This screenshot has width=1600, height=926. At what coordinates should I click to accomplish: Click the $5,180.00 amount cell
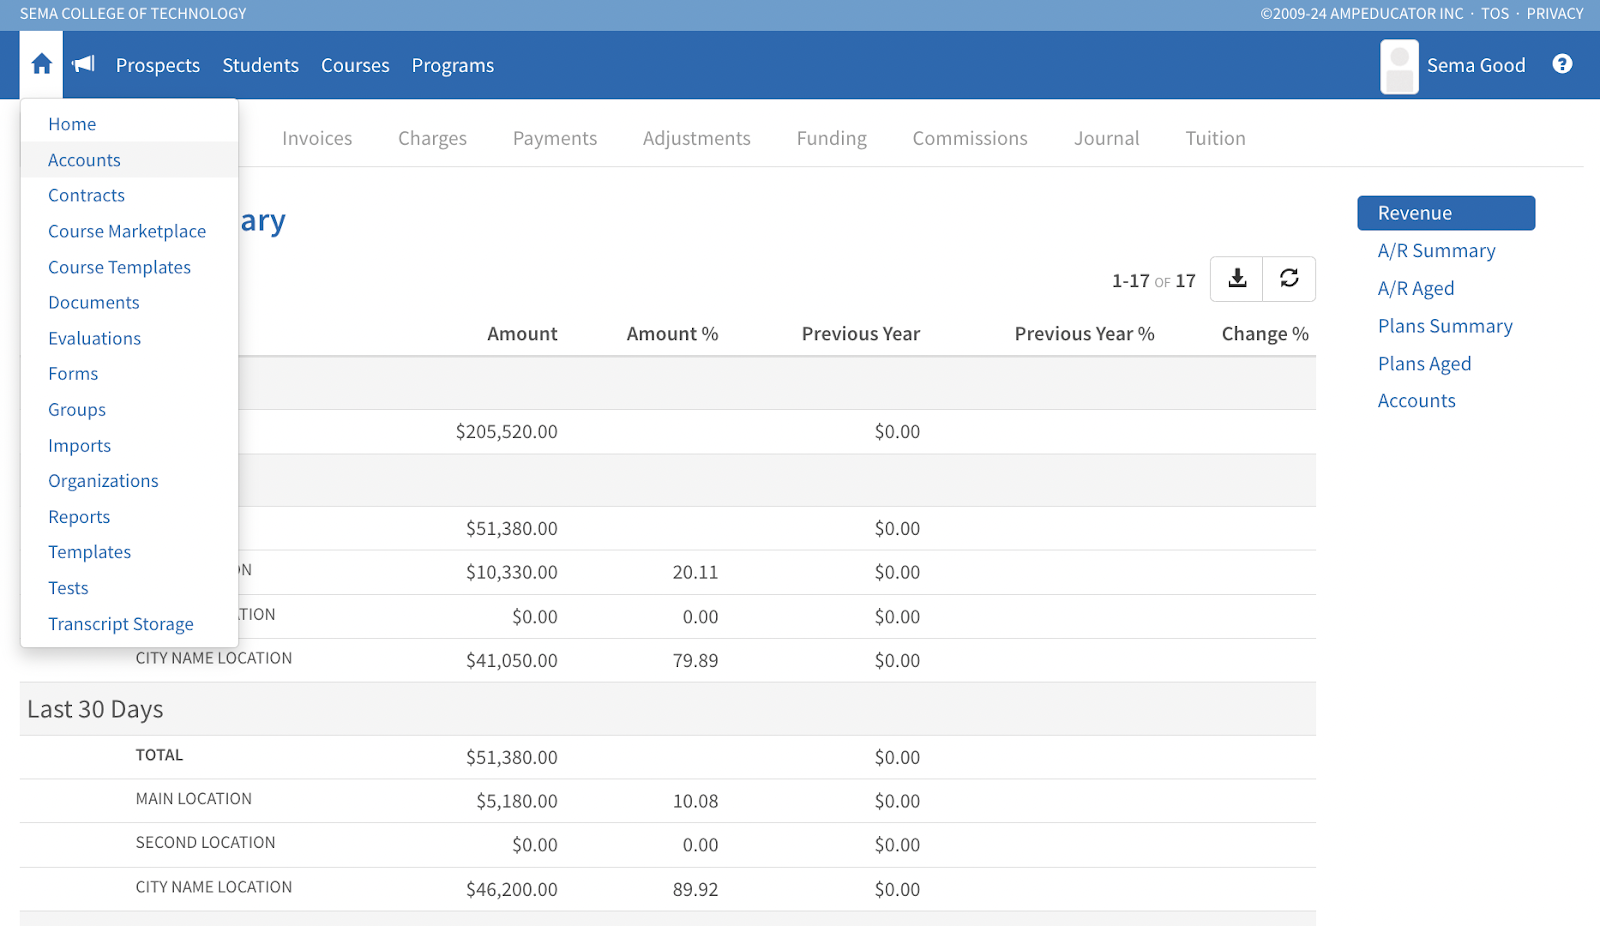pos(517,802)
